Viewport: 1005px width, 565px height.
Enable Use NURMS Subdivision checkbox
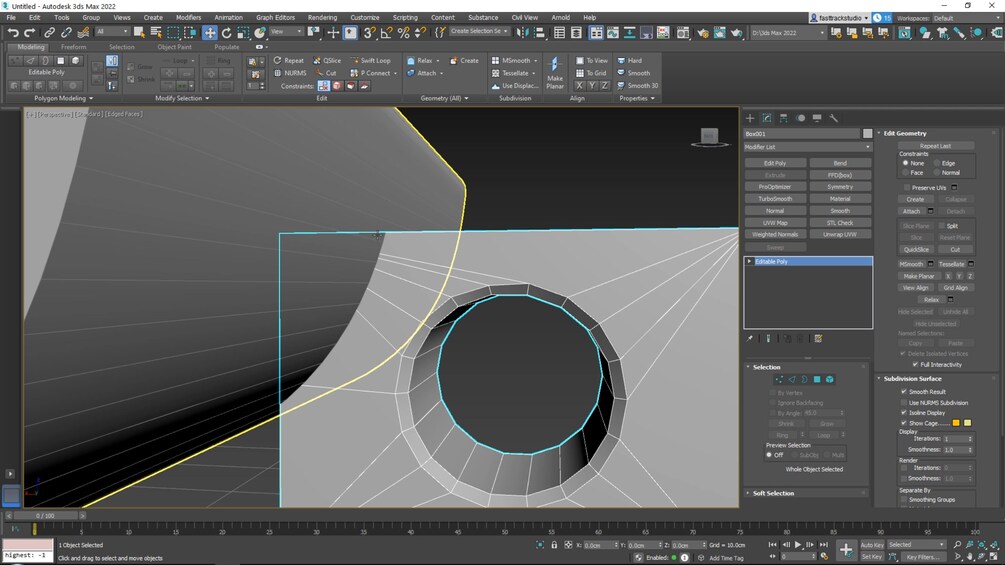(x=904, y=402)
